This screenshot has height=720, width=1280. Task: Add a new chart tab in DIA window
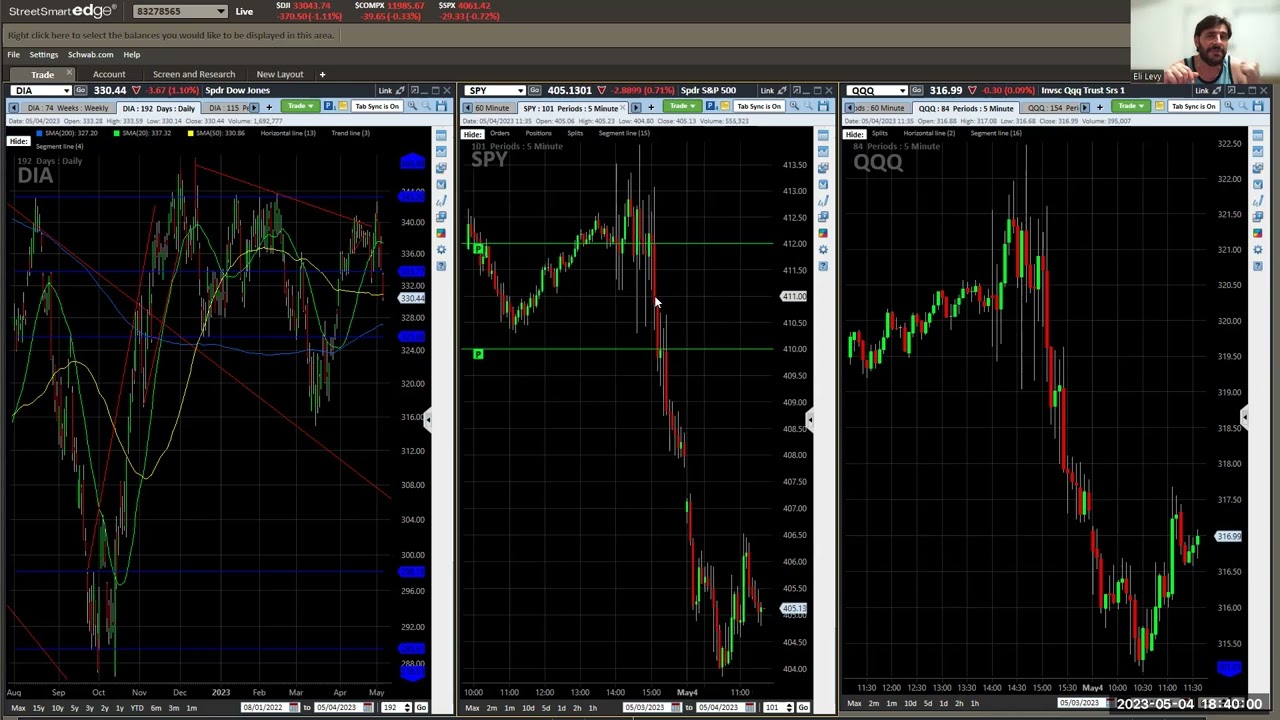pyautogui.click(x=269, y=107)
